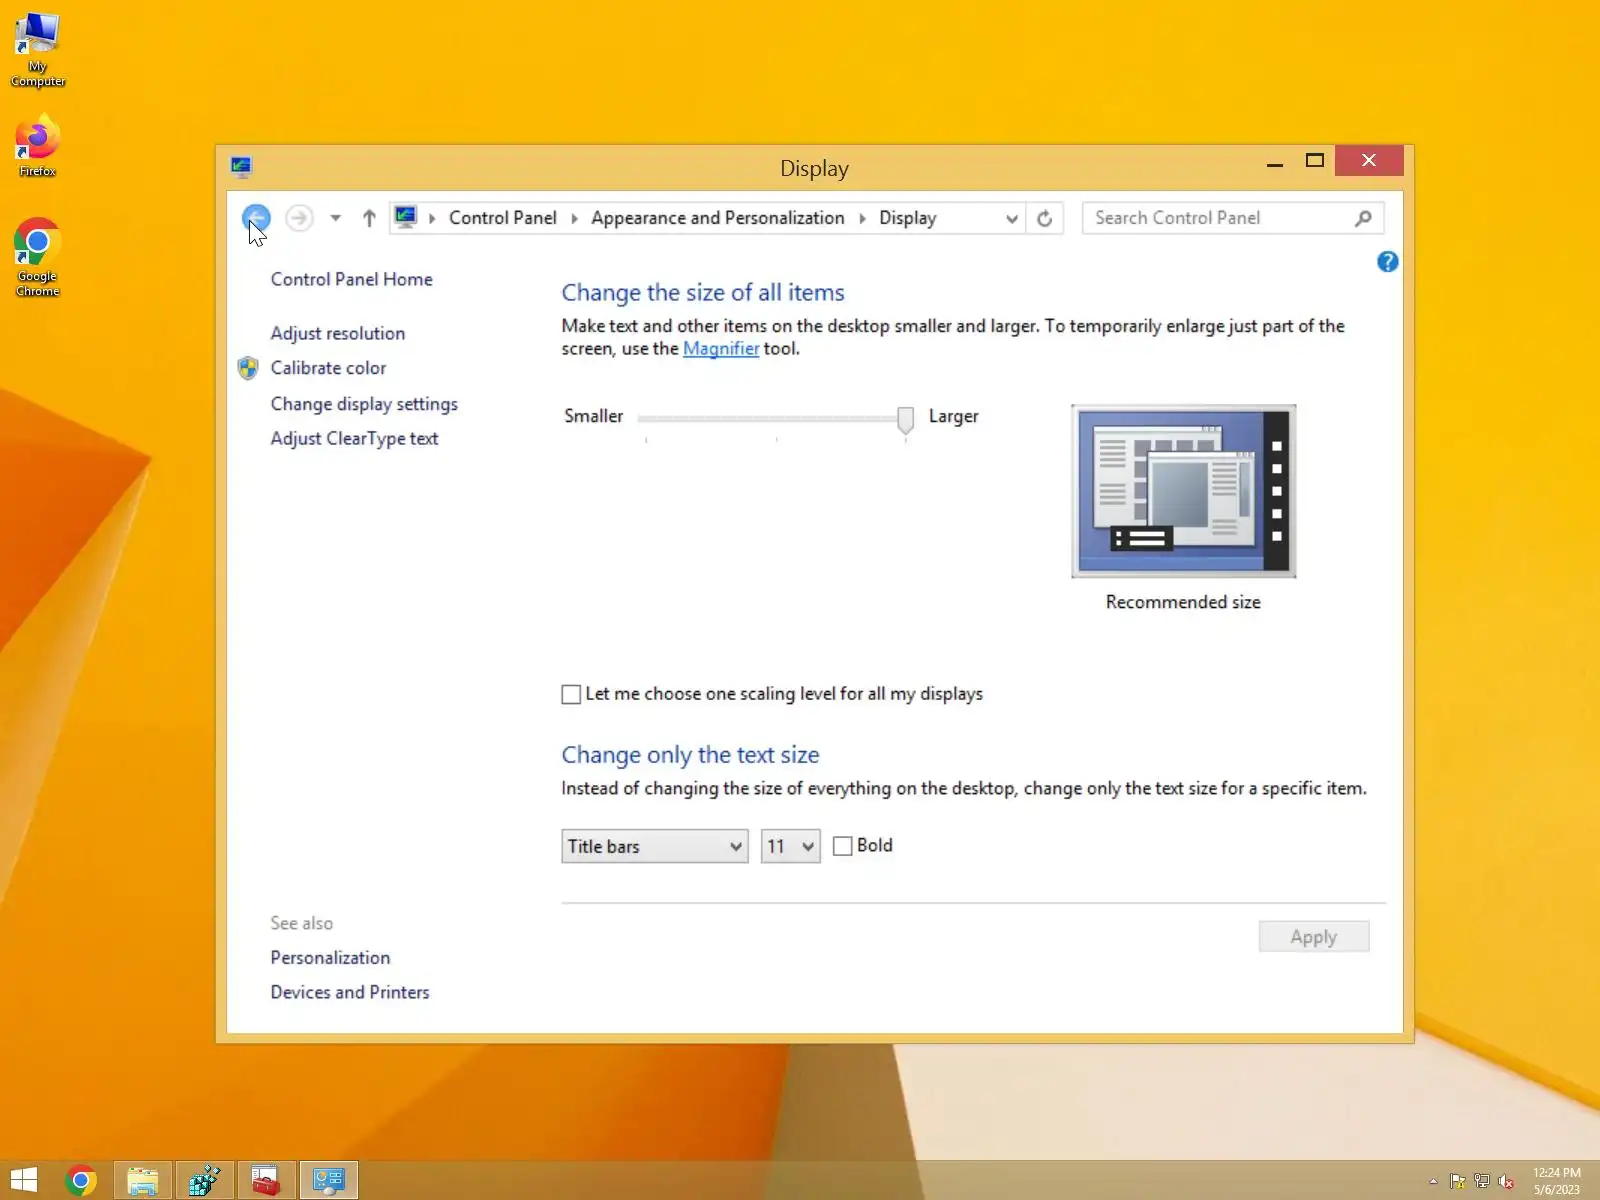Open Help with the blue question mark
Screen dimensions: 1600x1200
coord(1387,262)
